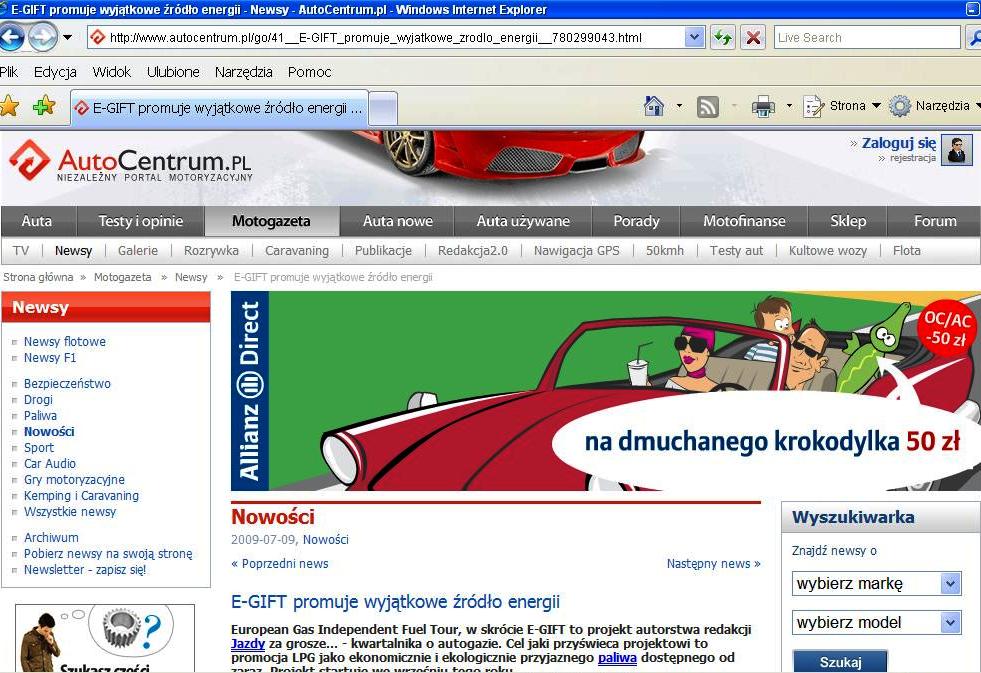
Task: Expand the Print options dropdown arrow
Action: tap(790, 106)
